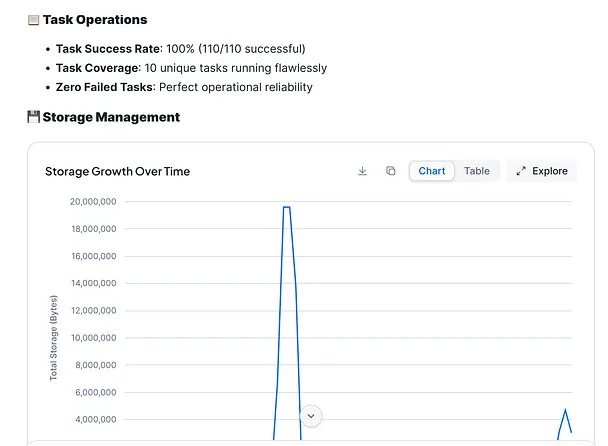Switch to the Chart view
608x446 pixels.
pyautogui.click(x=432, y=171)
